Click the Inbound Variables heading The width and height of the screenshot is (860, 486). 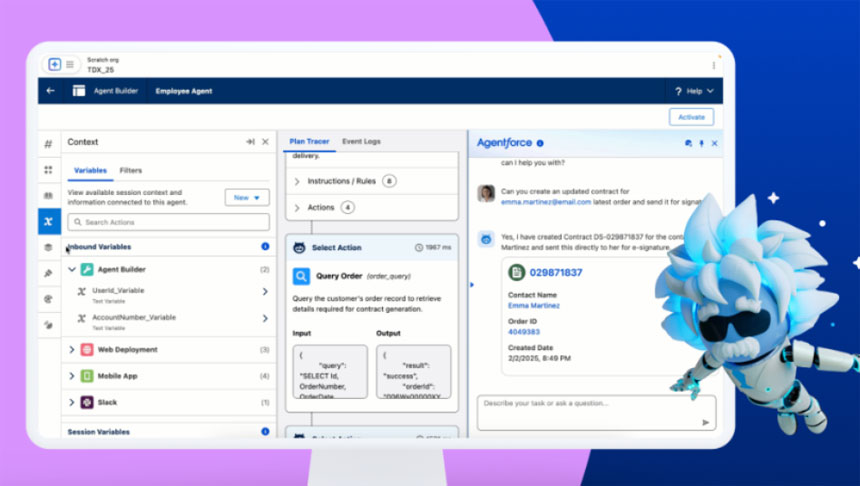[x=99, y=247]
